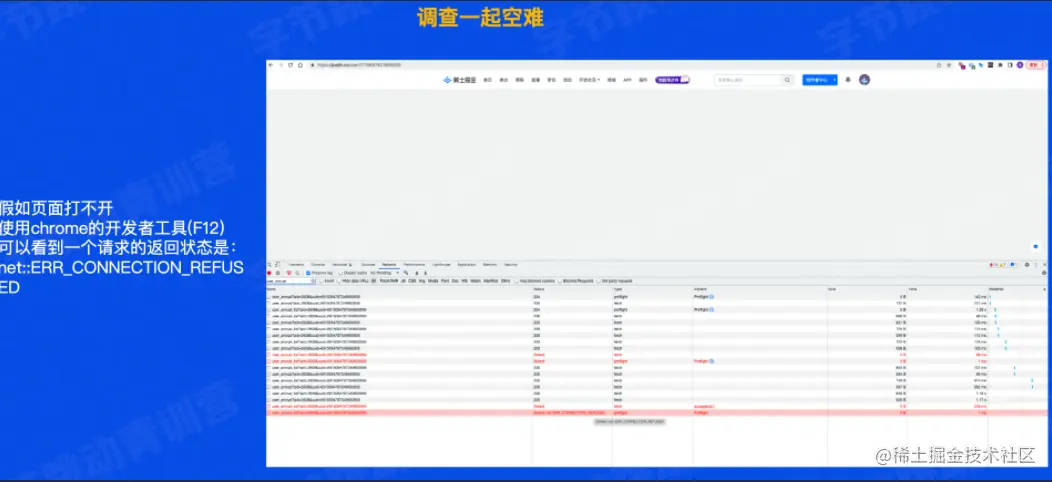Viewport: 1052px width, 482px height.
Task: Expand the Juejin nav item with dropdown arrow
Action: coord(592,80)
